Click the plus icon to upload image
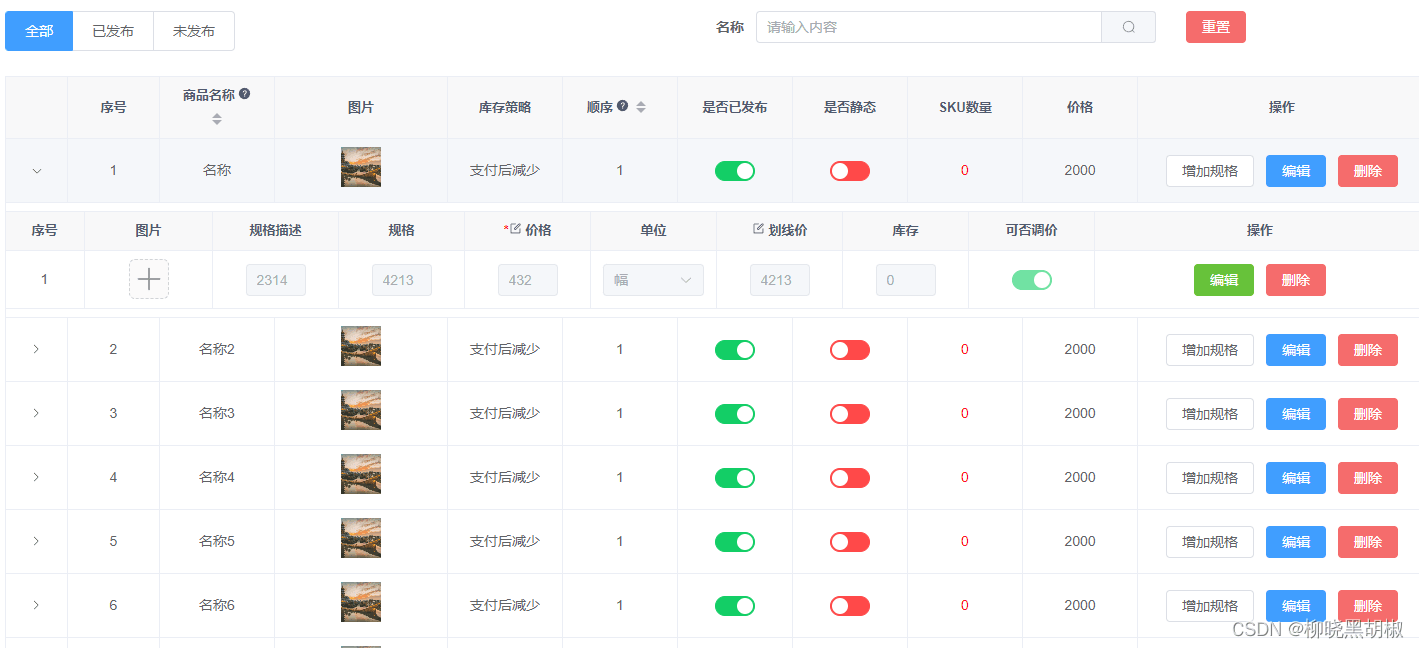The width and height of the screenshot is (1419, 648). pos(149,279)
